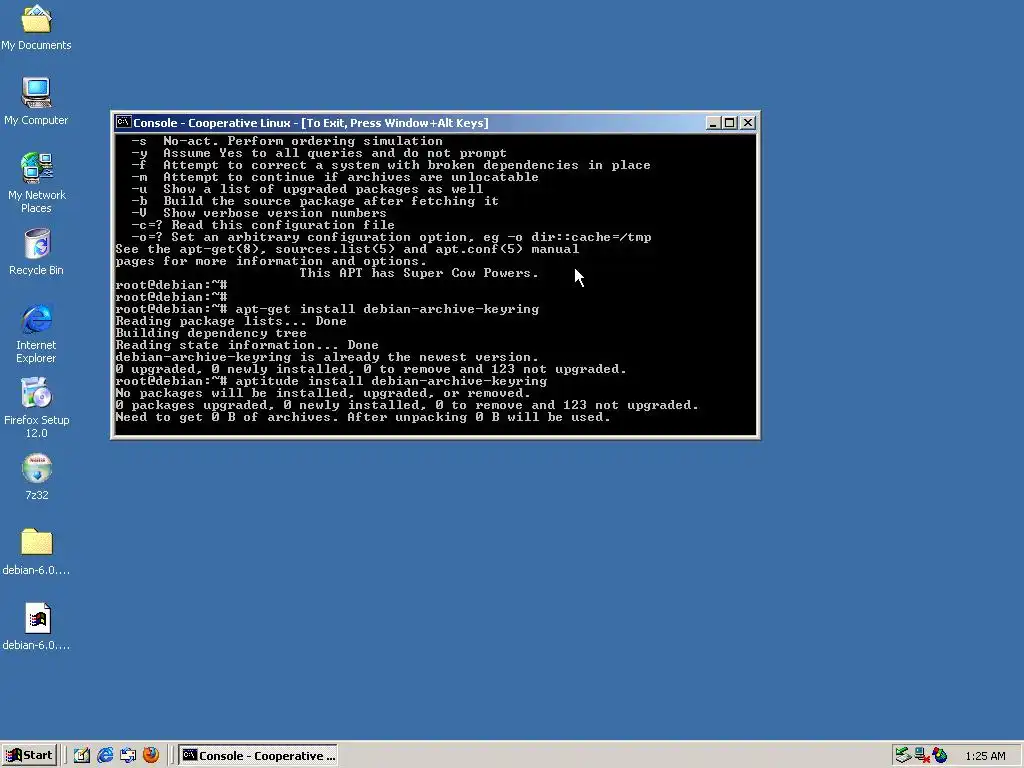Open the console window system menu icon
The height and width of the screenshot is (768, 1024).
123,122
